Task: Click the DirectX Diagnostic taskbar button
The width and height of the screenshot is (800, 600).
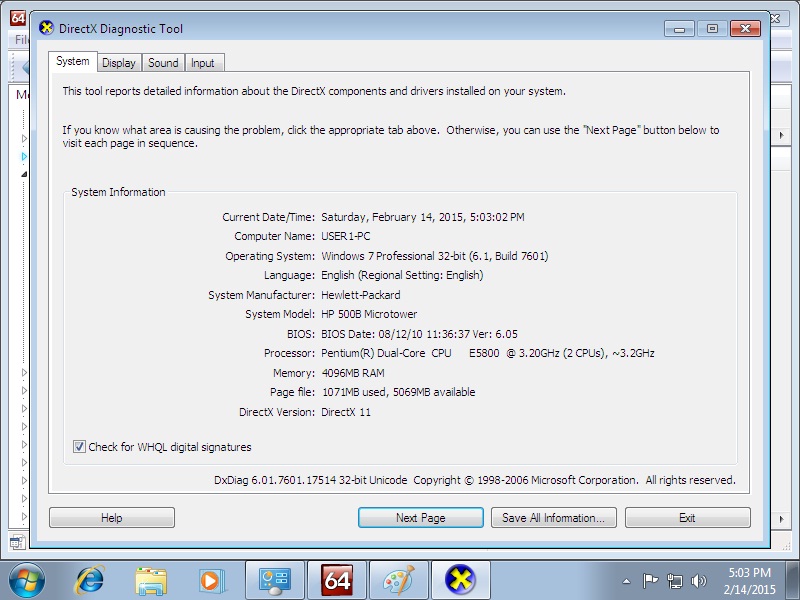Action: tap(460, 579)
